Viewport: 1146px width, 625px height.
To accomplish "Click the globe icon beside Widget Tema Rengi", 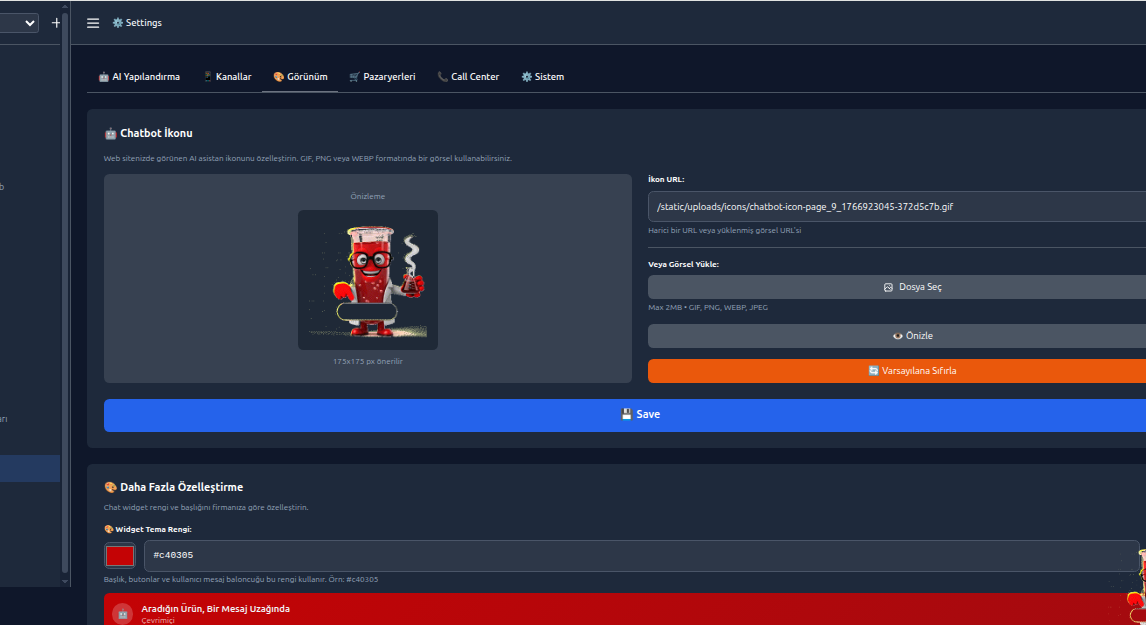I will point(108,529).
